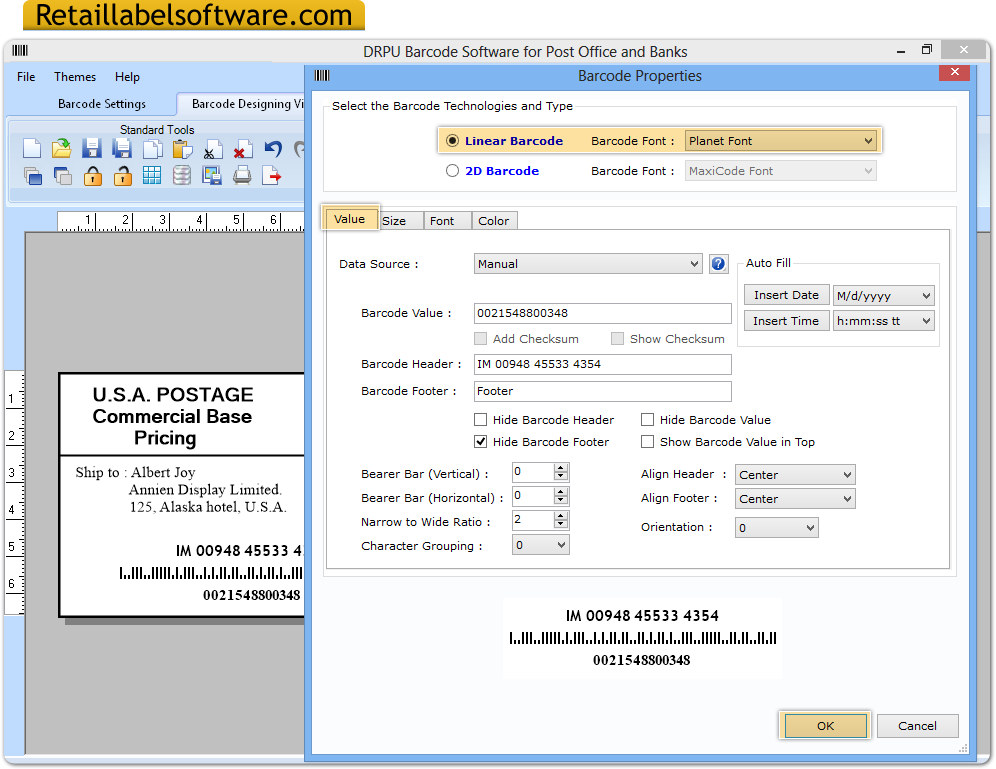
Task: Paste from the clipboard
Action: tap(181, 148)
